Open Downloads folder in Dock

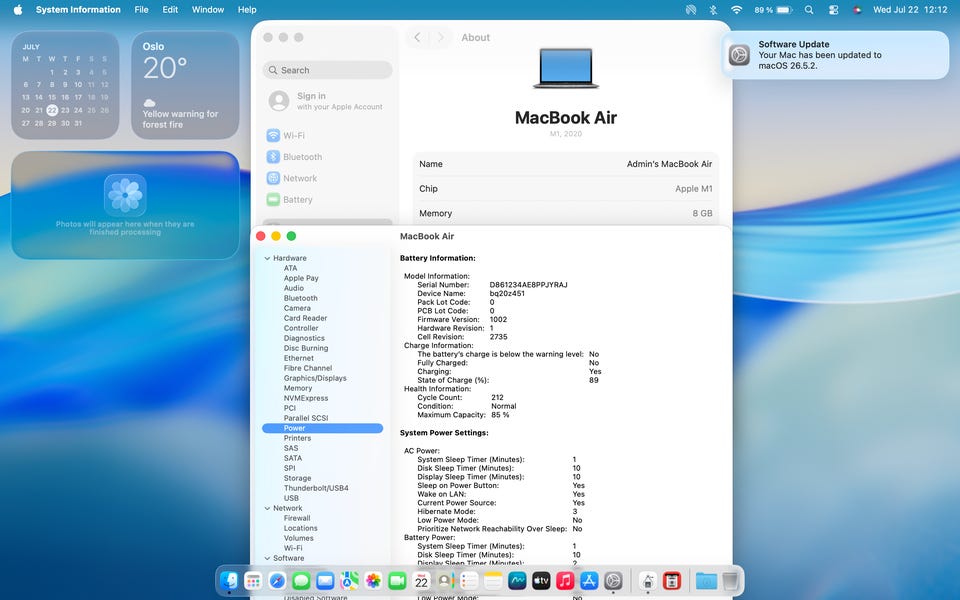tap(706, 580)
